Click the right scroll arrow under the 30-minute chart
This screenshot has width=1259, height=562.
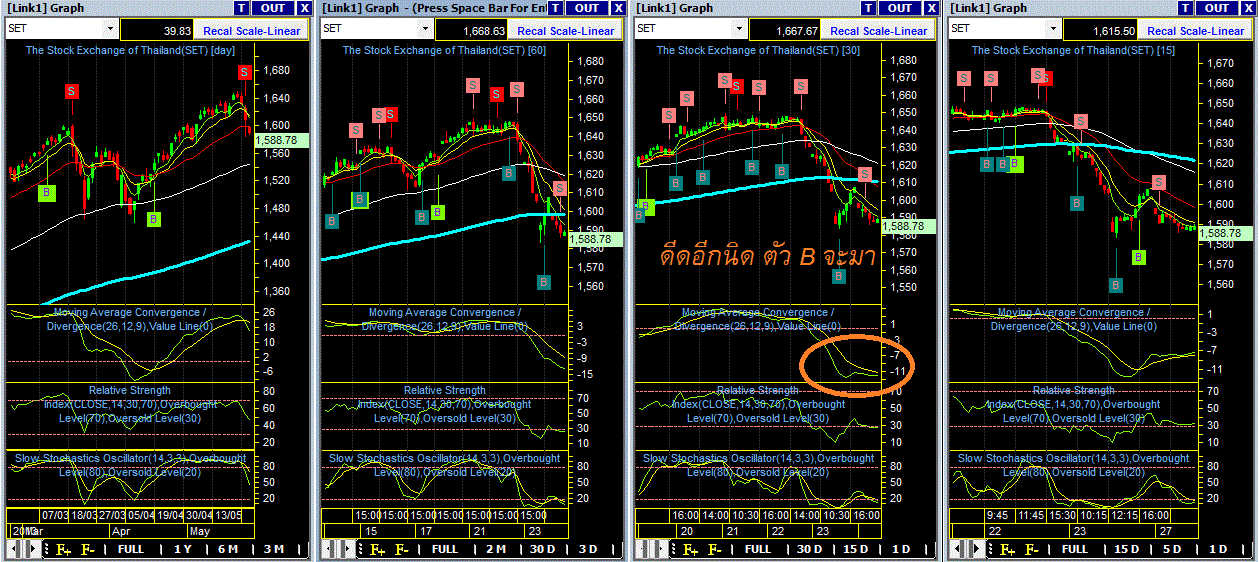662,549
